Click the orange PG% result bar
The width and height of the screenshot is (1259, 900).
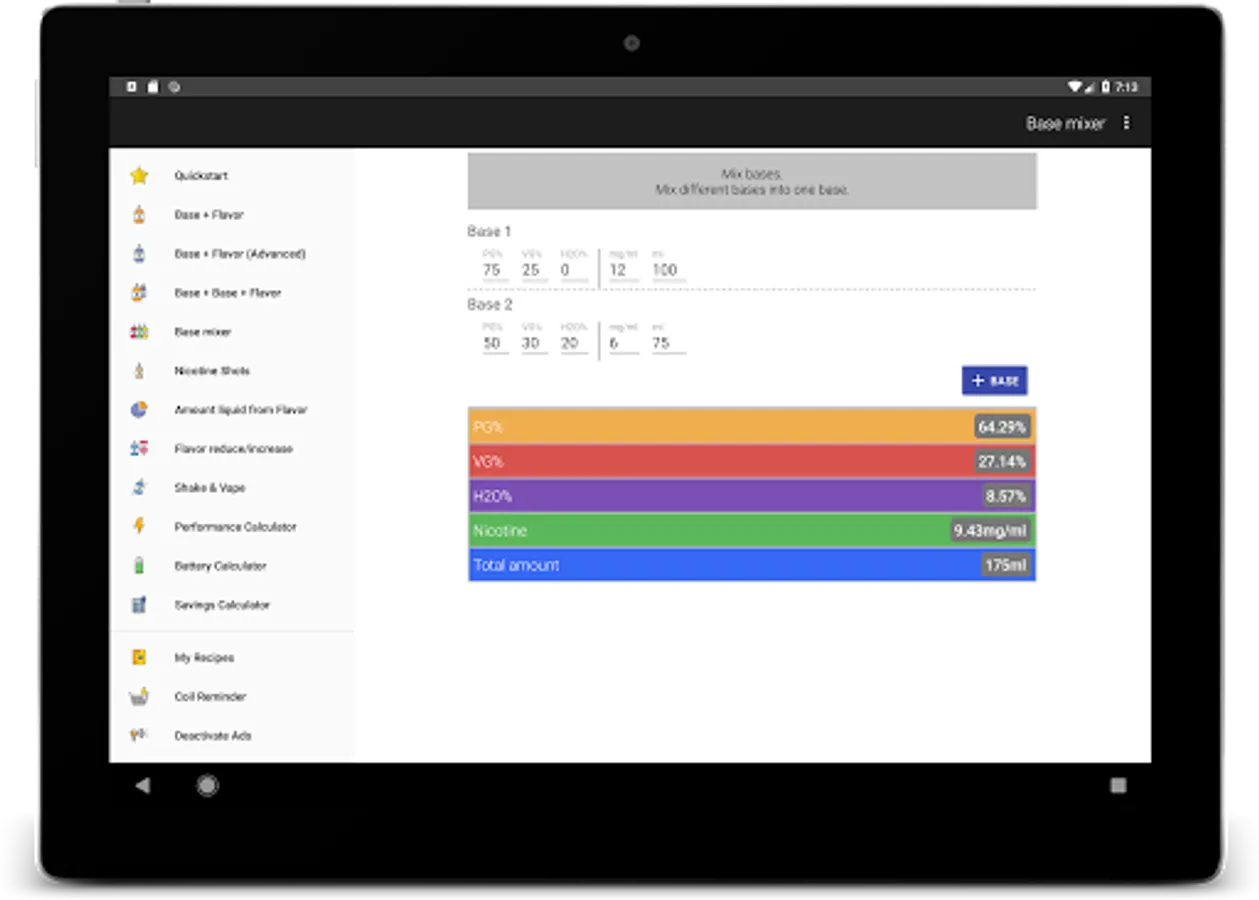[x=752, y=427]
